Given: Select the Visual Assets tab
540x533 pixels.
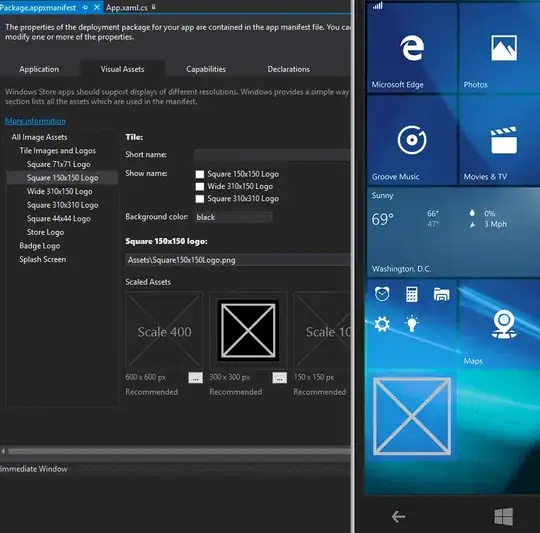Looking at the screenshot, I should click(x=122, y=69).
